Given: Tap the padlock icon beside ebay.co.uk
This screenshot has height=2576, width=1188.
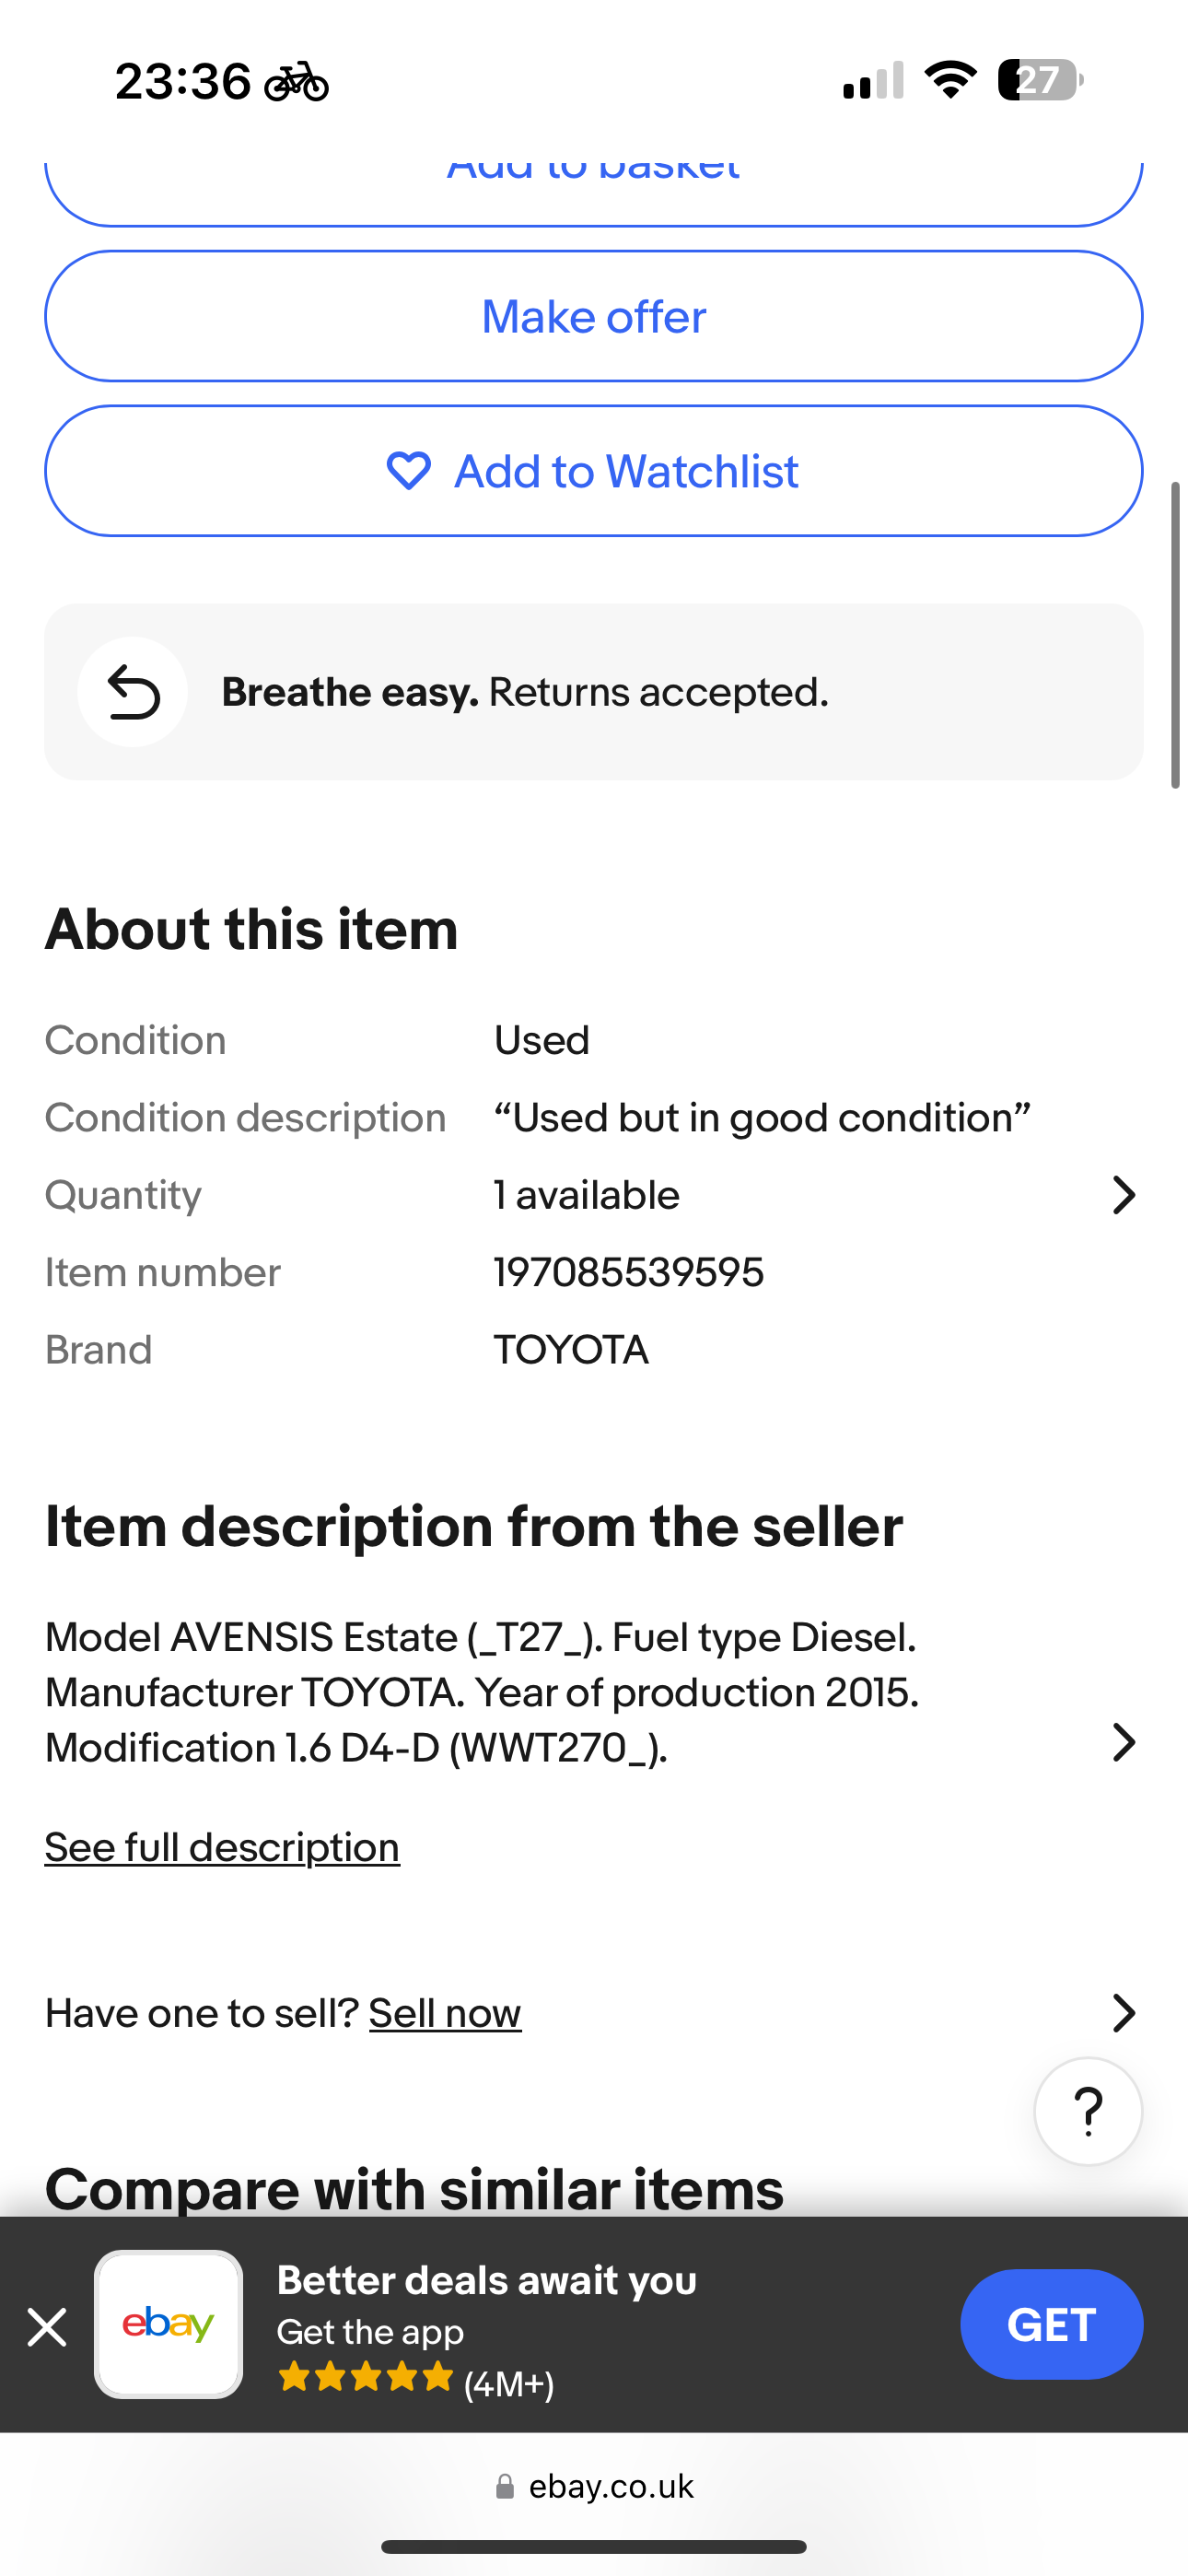Looking at the screenshot, I should (505, 2486).
